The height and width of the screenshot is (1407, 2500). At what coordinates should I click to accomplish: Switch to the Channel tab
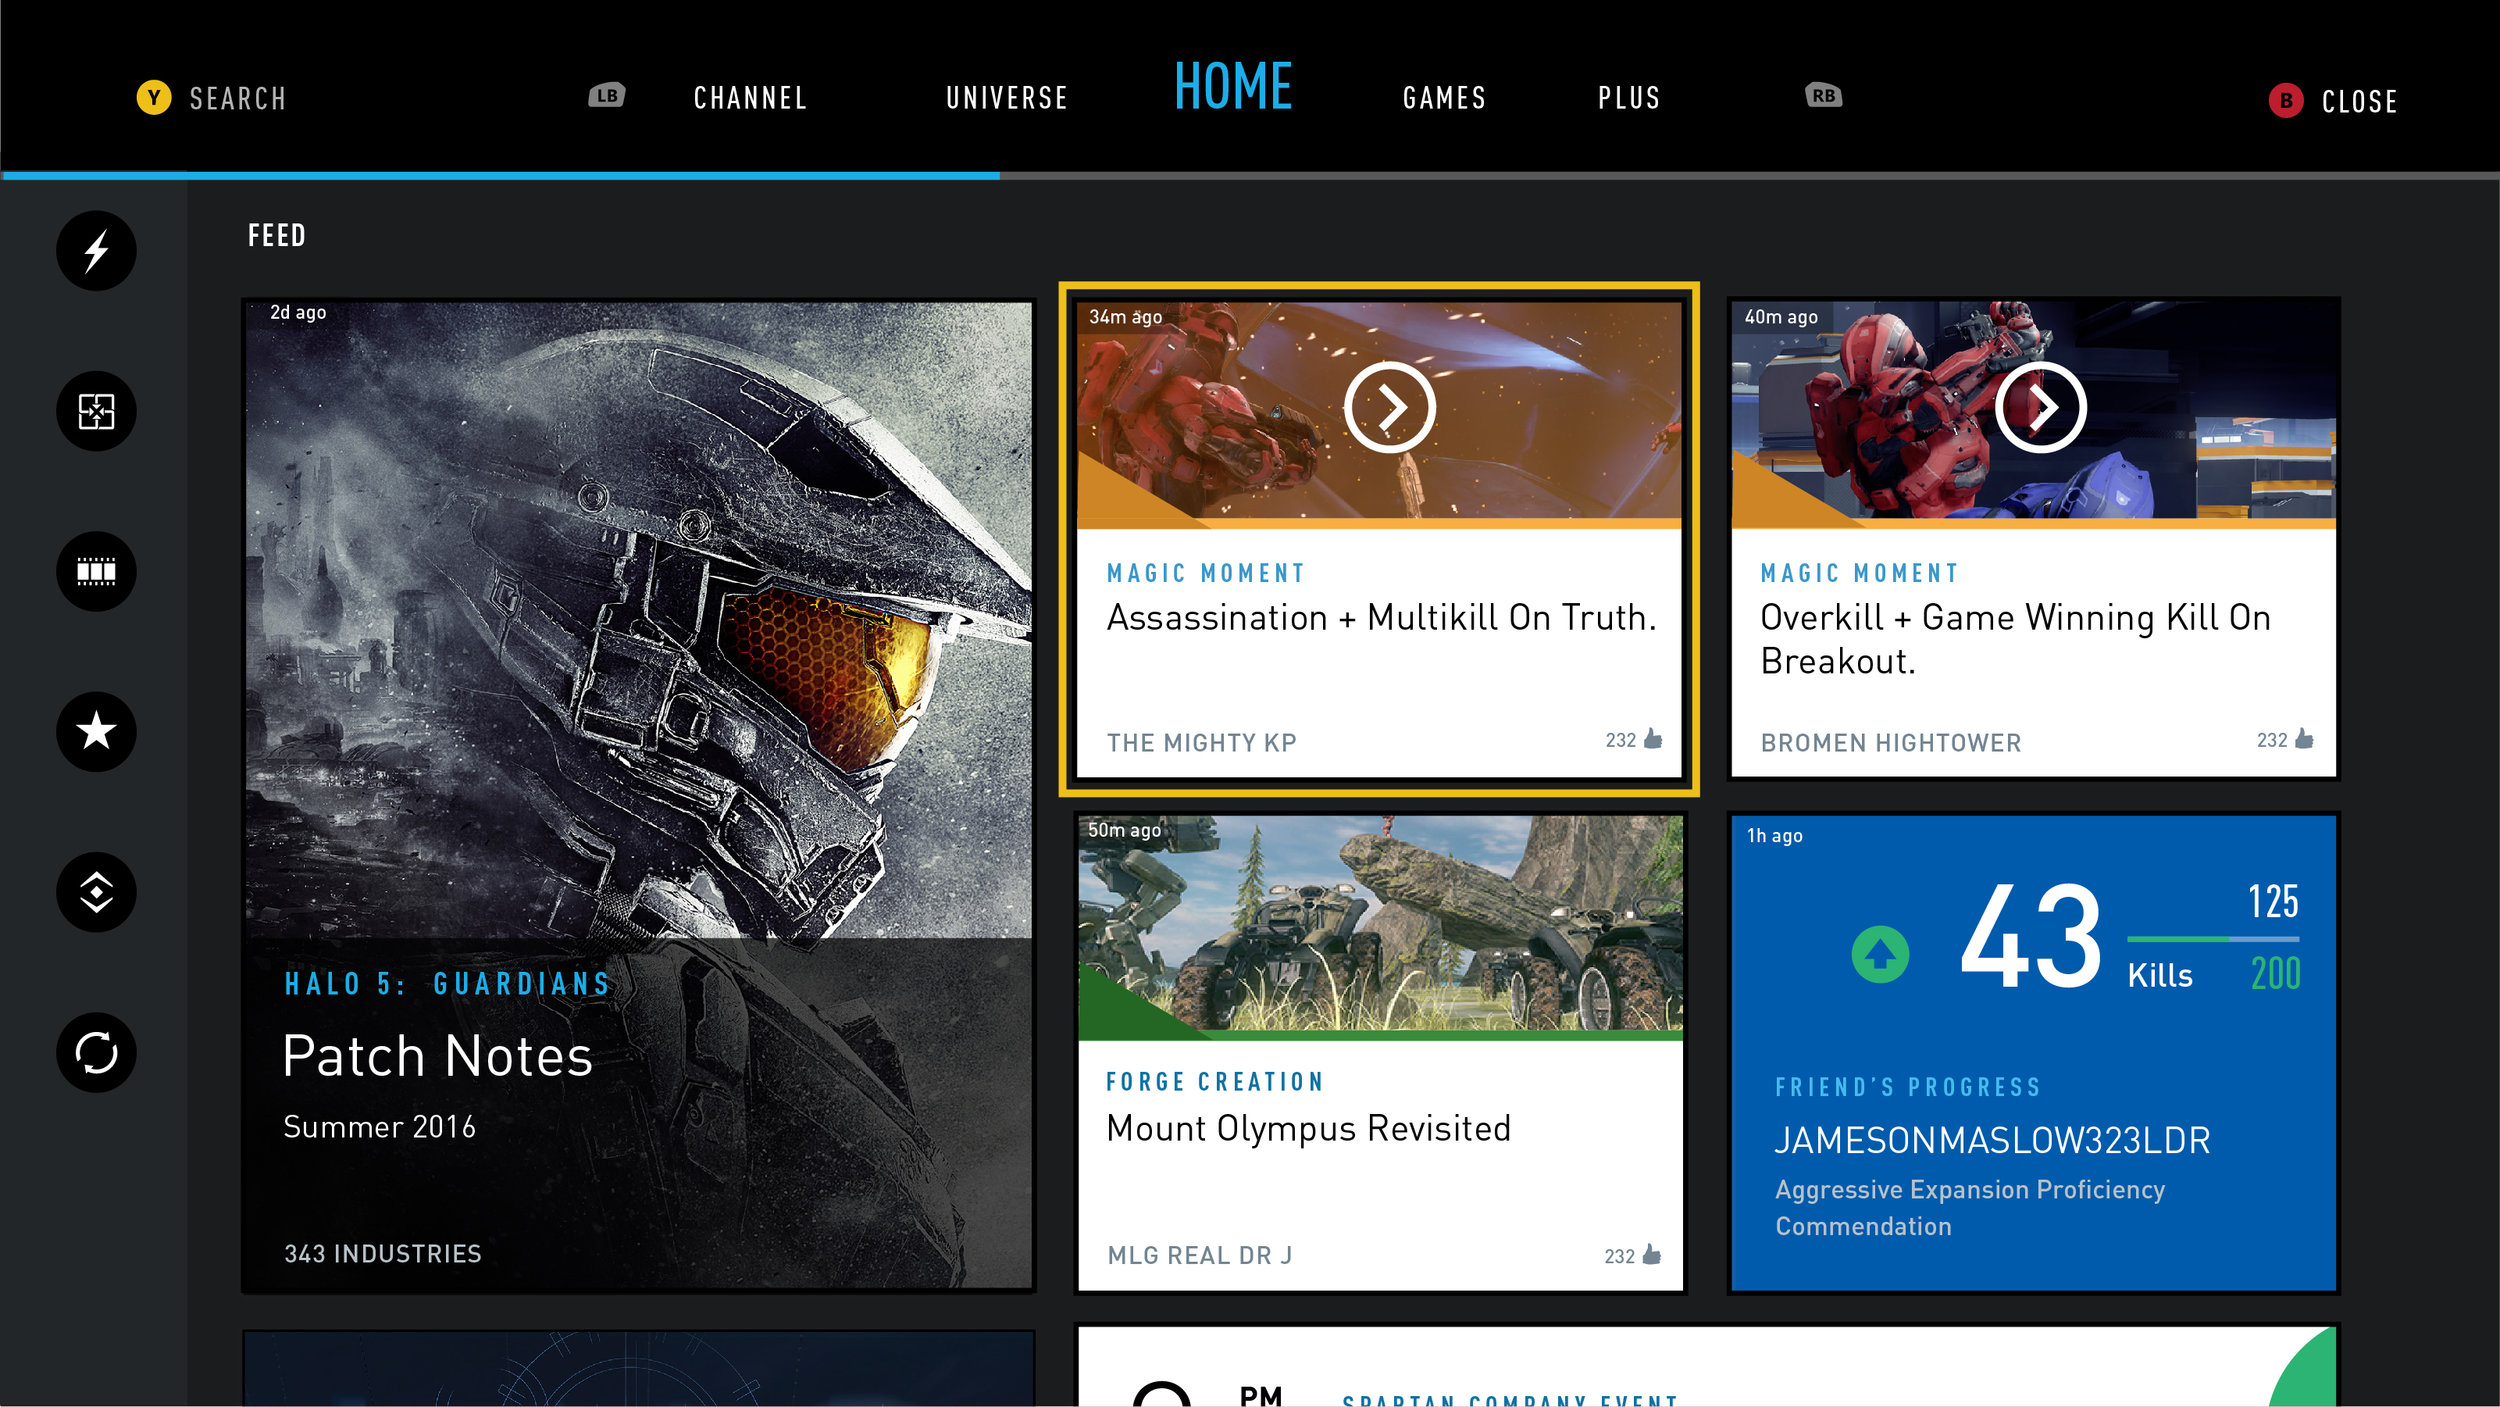[x=751, y=98]
